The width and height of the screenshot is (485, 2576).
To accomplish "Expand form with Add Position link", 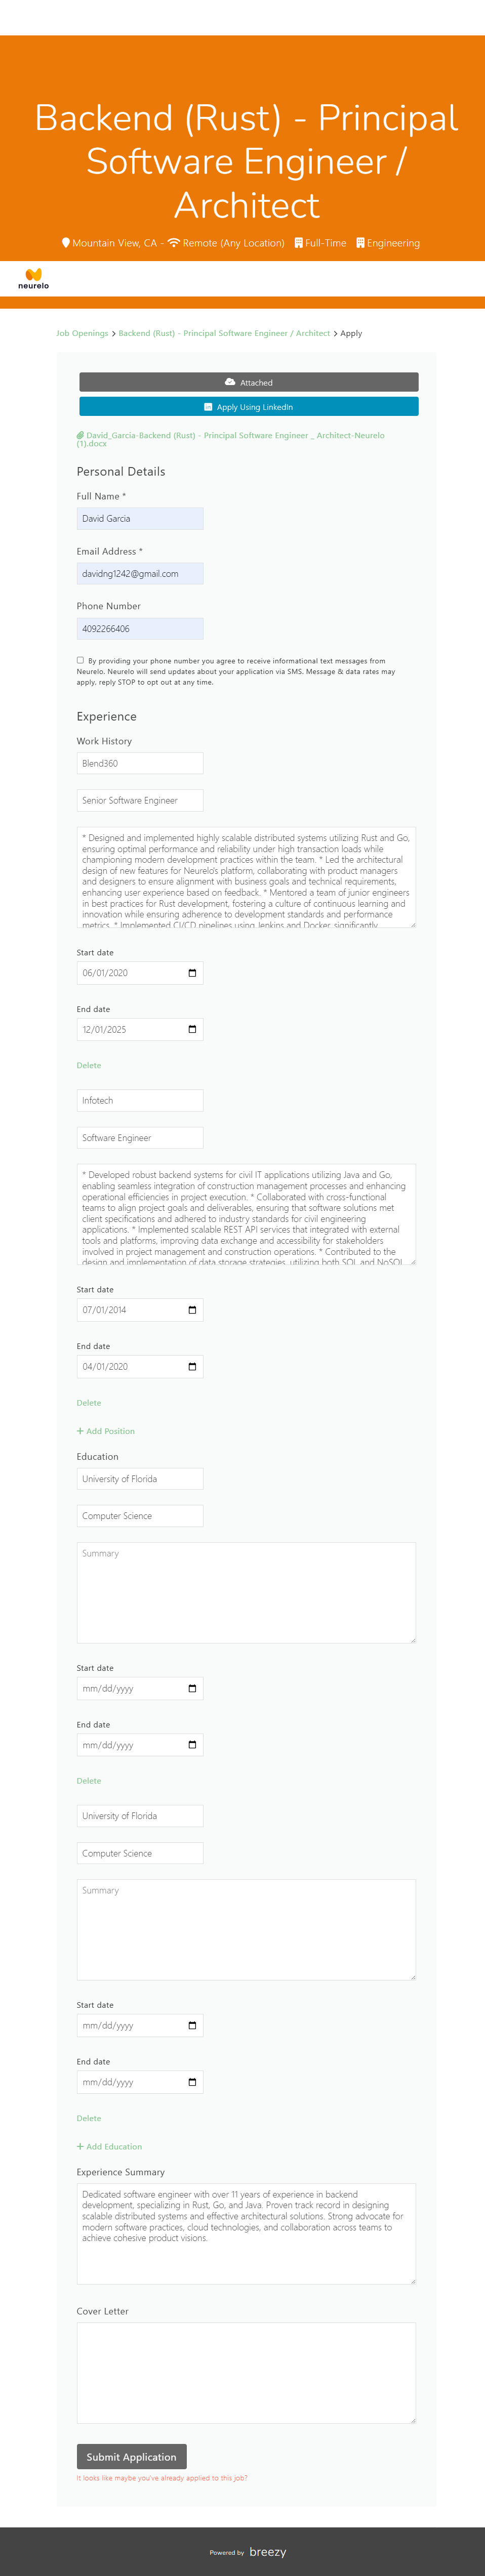I will pyautogui.click(x=105, y=1431).
